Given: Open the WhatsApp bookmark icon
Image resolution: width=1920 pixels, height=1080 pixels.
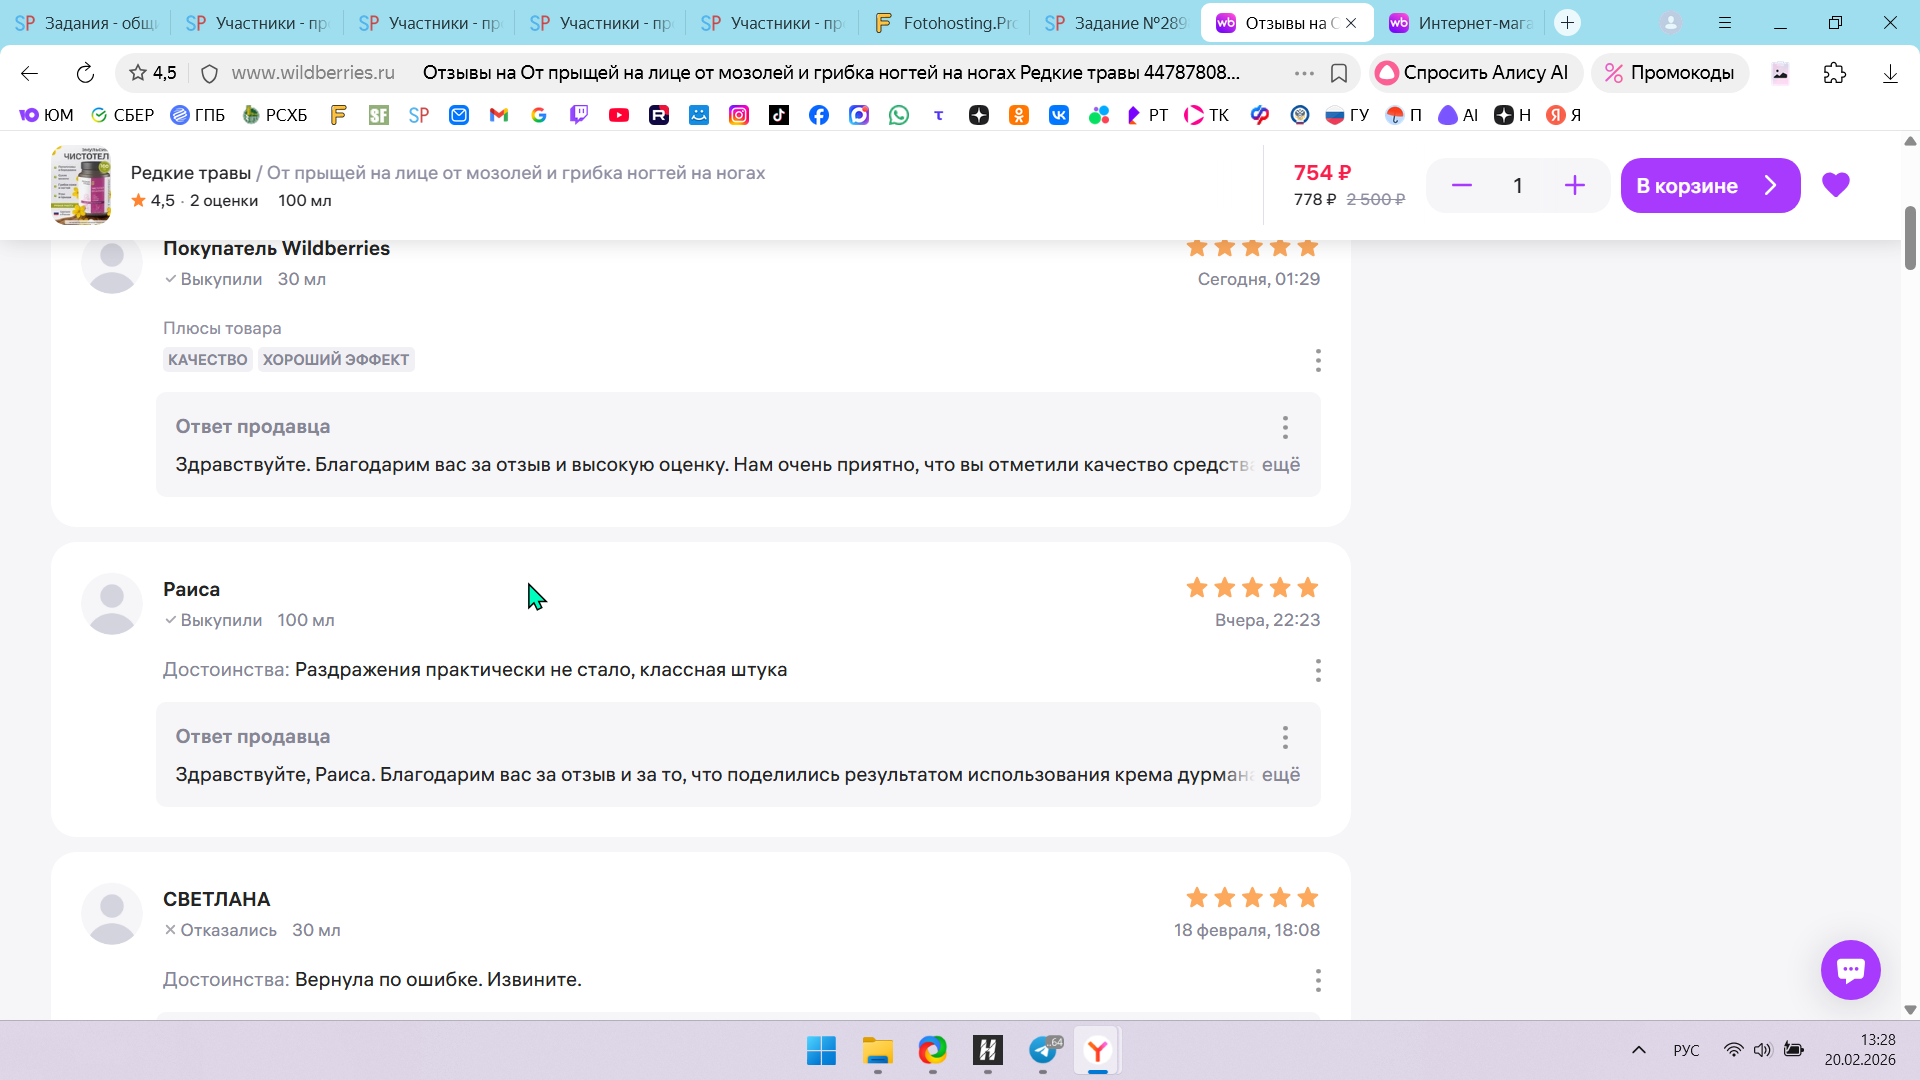Looking at the screenshot, I should (x=899, y=115).
